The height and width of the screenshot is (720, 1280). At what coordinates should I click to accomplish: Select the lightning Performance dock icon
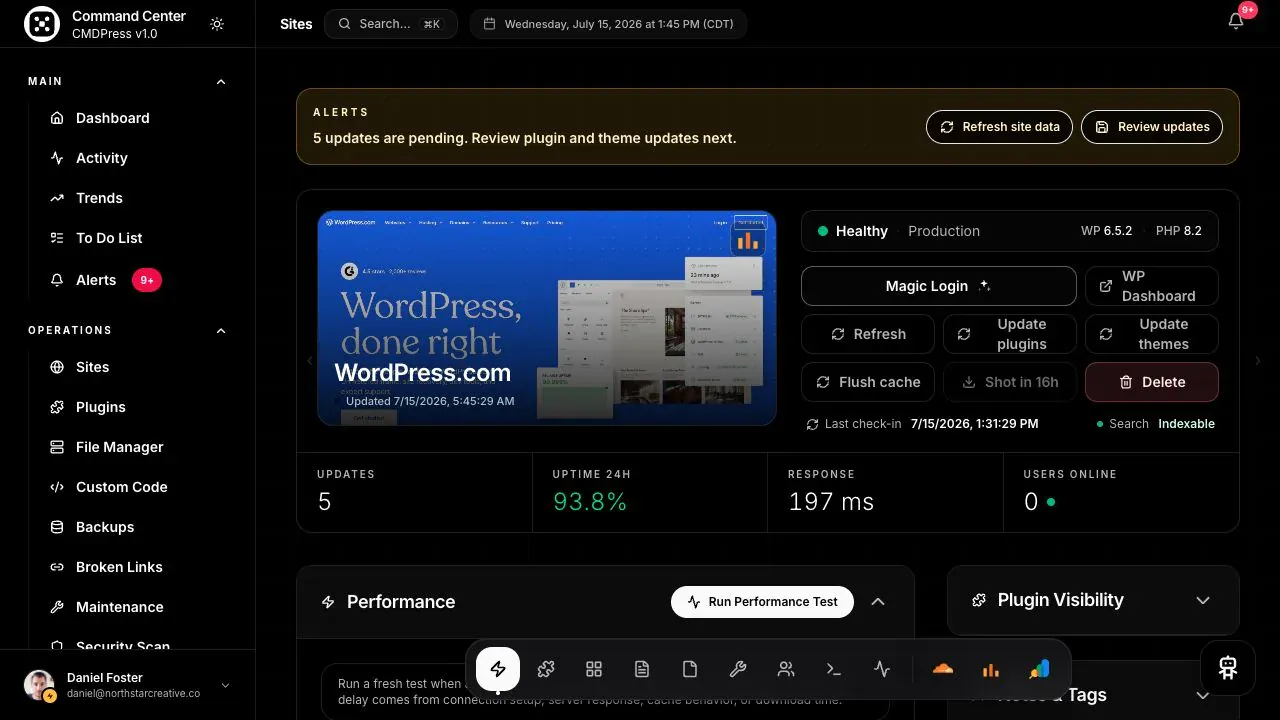click(x=498, y=669)
